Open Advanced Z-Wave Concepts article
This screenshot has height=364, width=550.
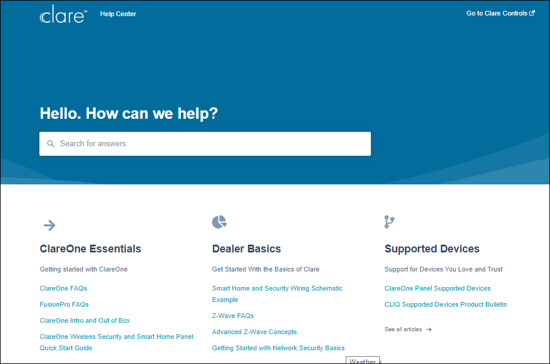(254, 332)
